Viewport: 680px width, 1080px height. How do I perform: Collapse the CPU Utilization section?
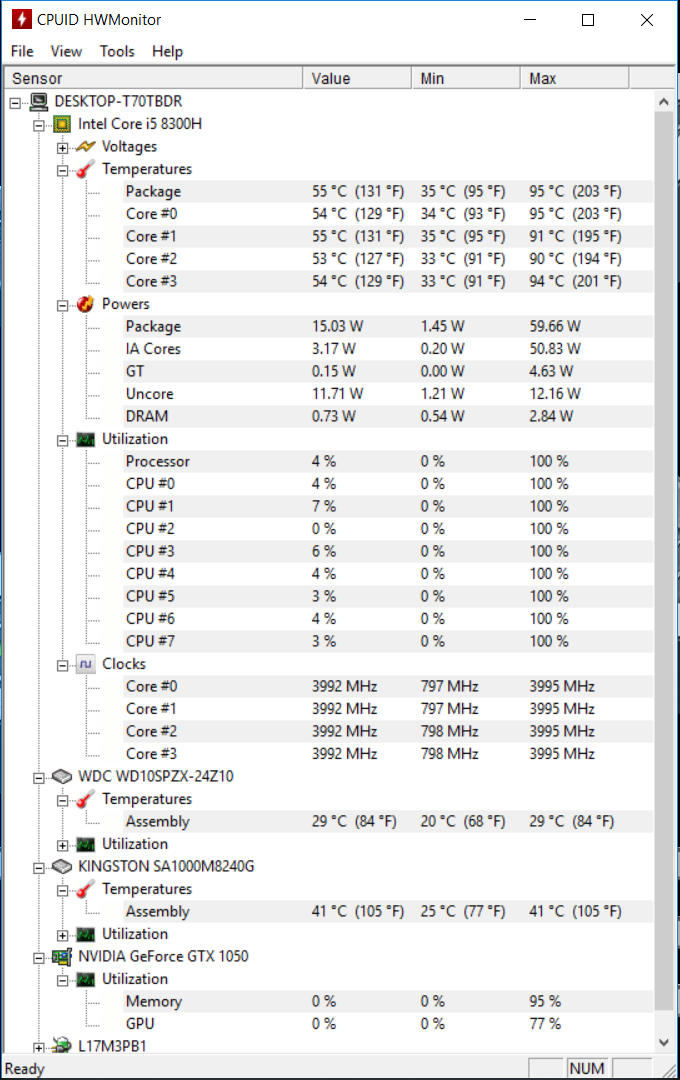click(x=63, y=440)
